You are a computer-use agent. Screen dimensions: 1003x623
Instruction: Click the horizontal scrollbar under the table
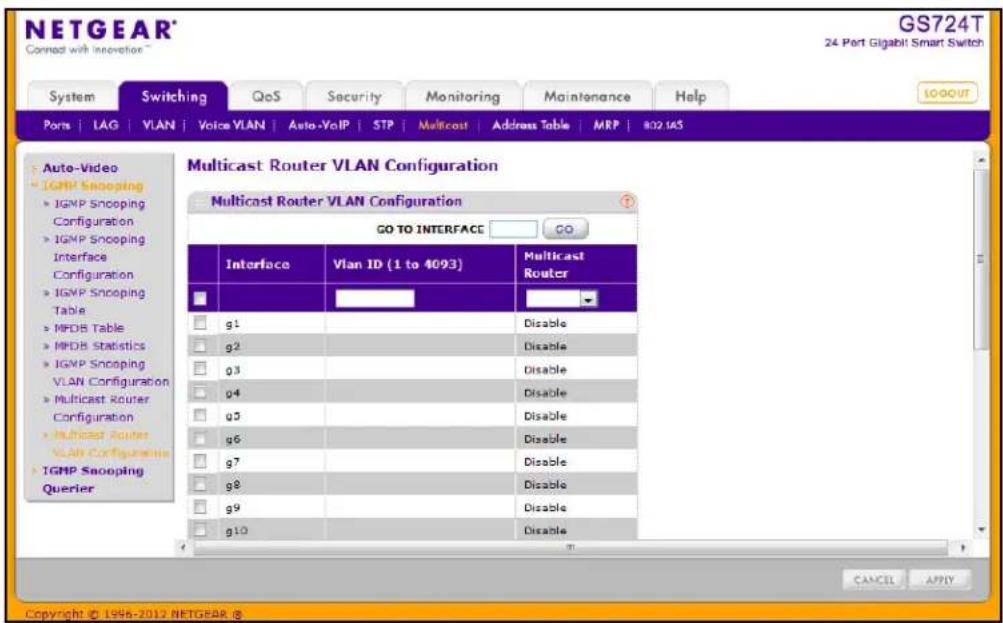point(571,548)
